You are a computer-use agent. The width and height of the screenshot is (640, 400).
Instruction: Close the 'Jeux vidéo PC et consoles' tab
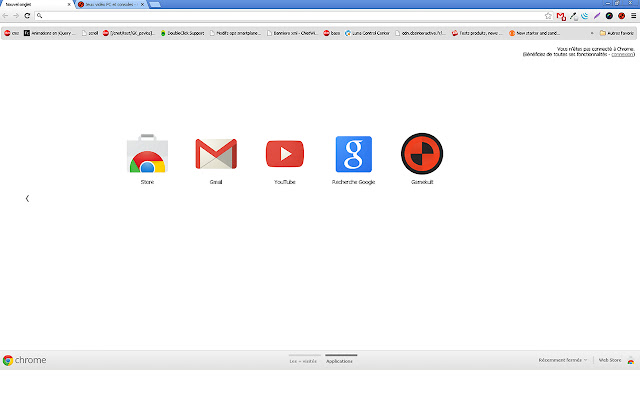[x=142, y=4]
